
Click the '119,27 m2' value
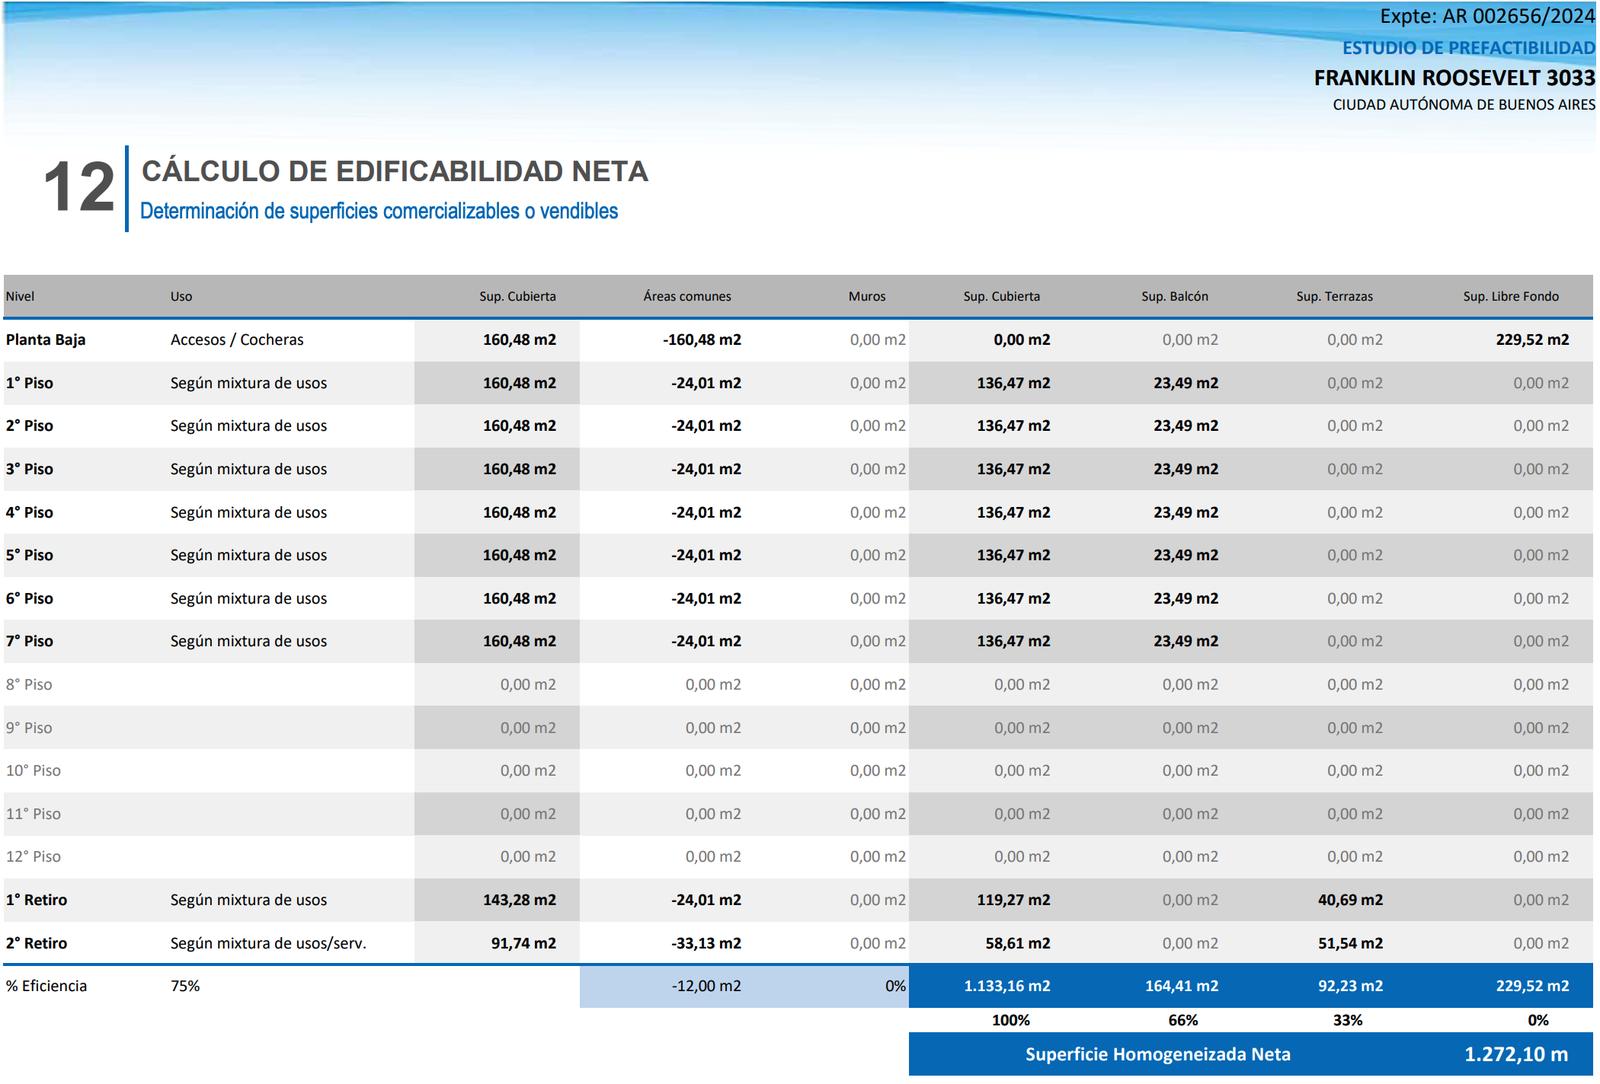coord(1013,900)
